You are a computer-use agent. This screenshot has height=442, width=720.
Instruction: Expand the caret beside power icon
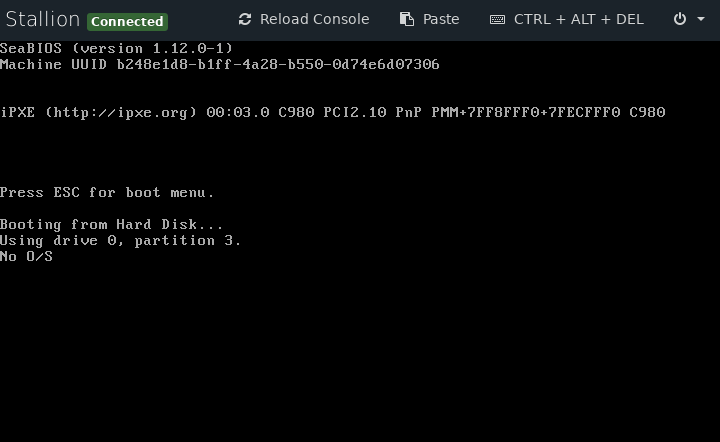point(701,19)
